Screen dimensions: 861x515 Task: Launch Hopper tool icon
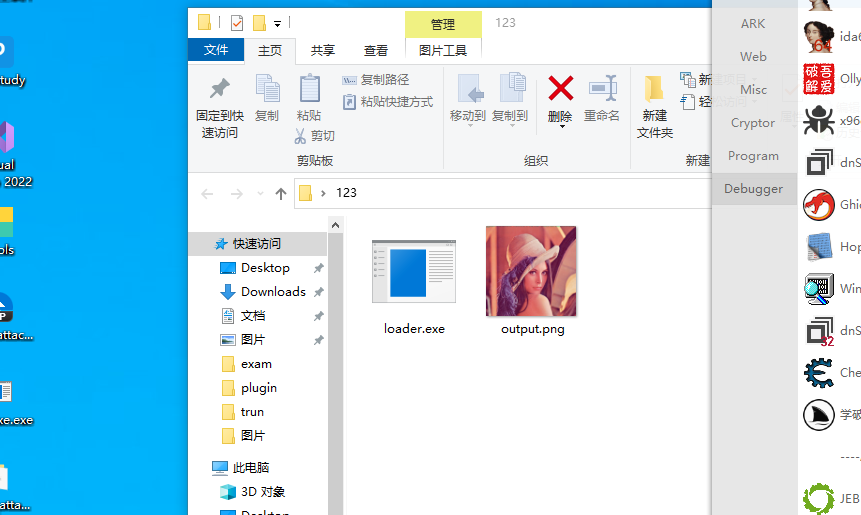(x=819, y=247)
